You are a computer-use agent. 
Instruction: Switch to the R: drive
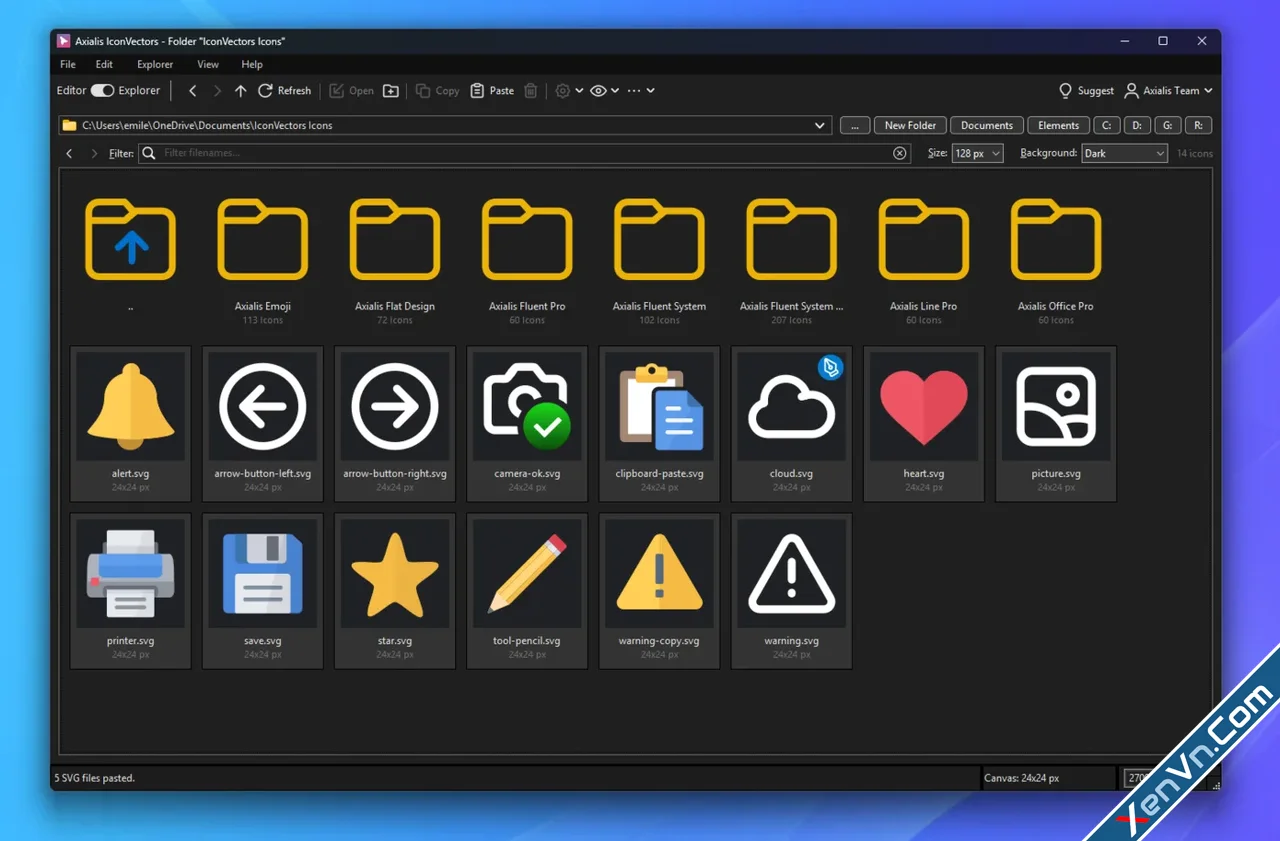click(1198, 125)
